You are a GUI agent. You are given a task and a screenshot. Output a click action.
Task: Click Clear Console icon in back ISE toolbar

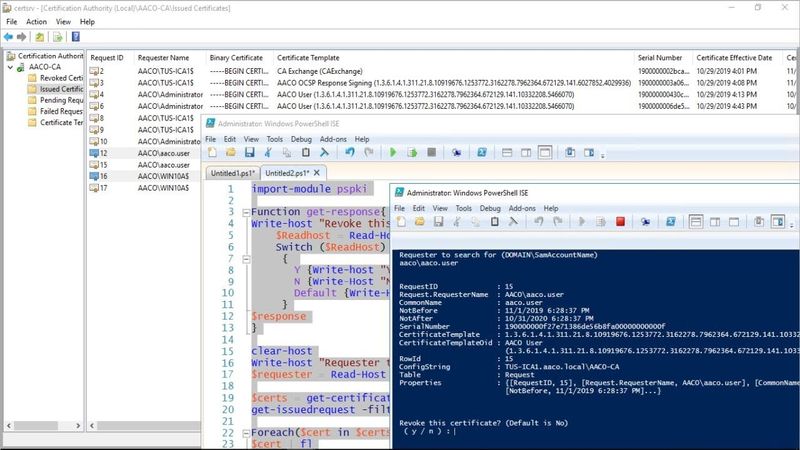tap(324, 153)
